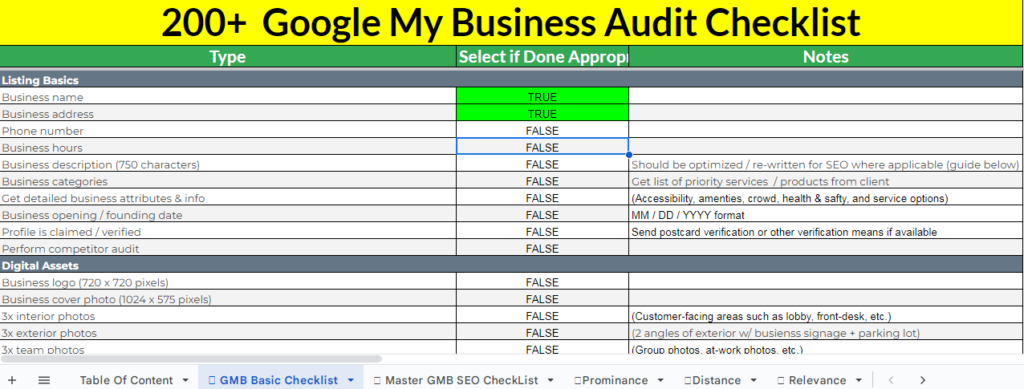Click the 200+ Google My Business Audit Checklist title
The width and height of the screenshot is (1024, 389).
pyautogui.click(x=511, y=22)
